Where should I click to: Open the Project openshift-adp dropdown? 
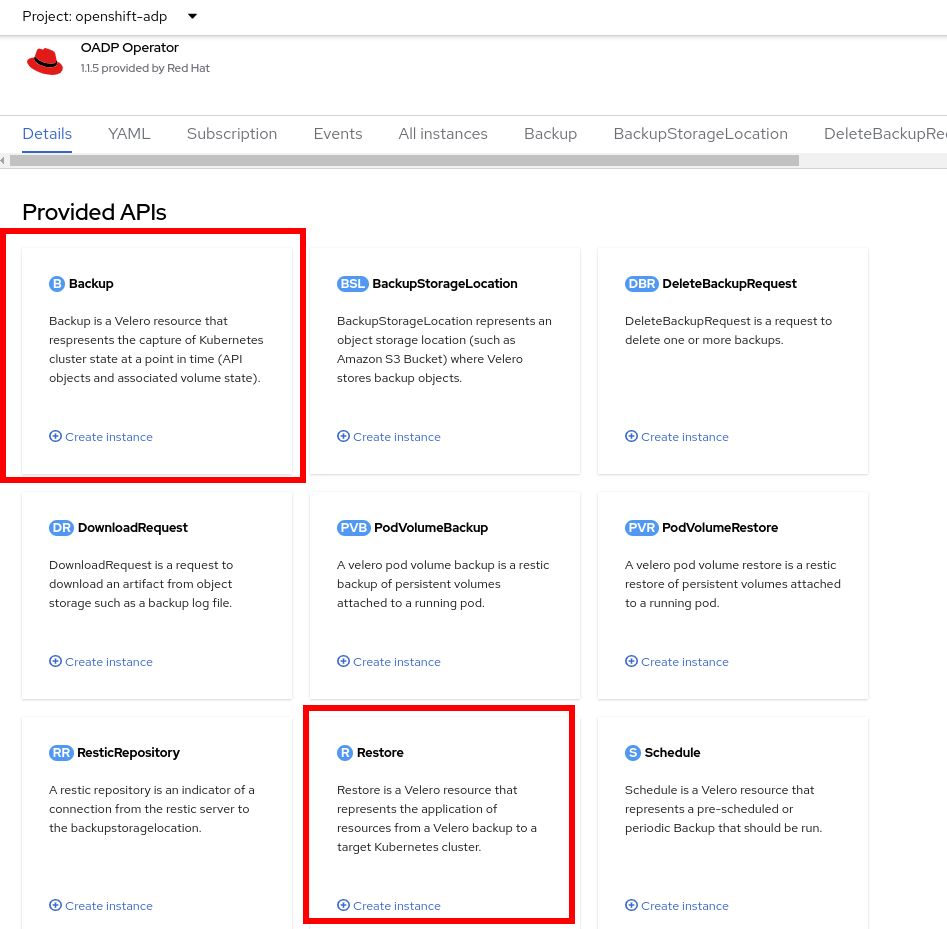coord(110,16)
